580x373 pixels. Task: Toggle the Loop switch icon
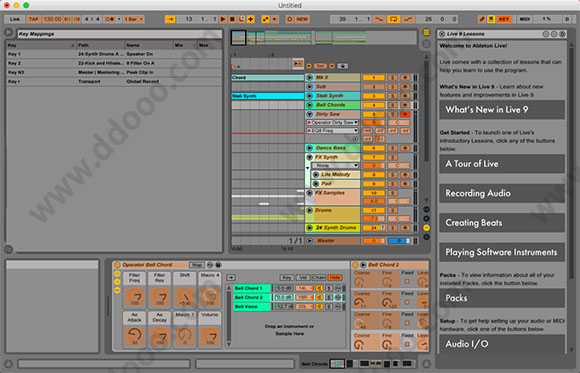point(393,19)
